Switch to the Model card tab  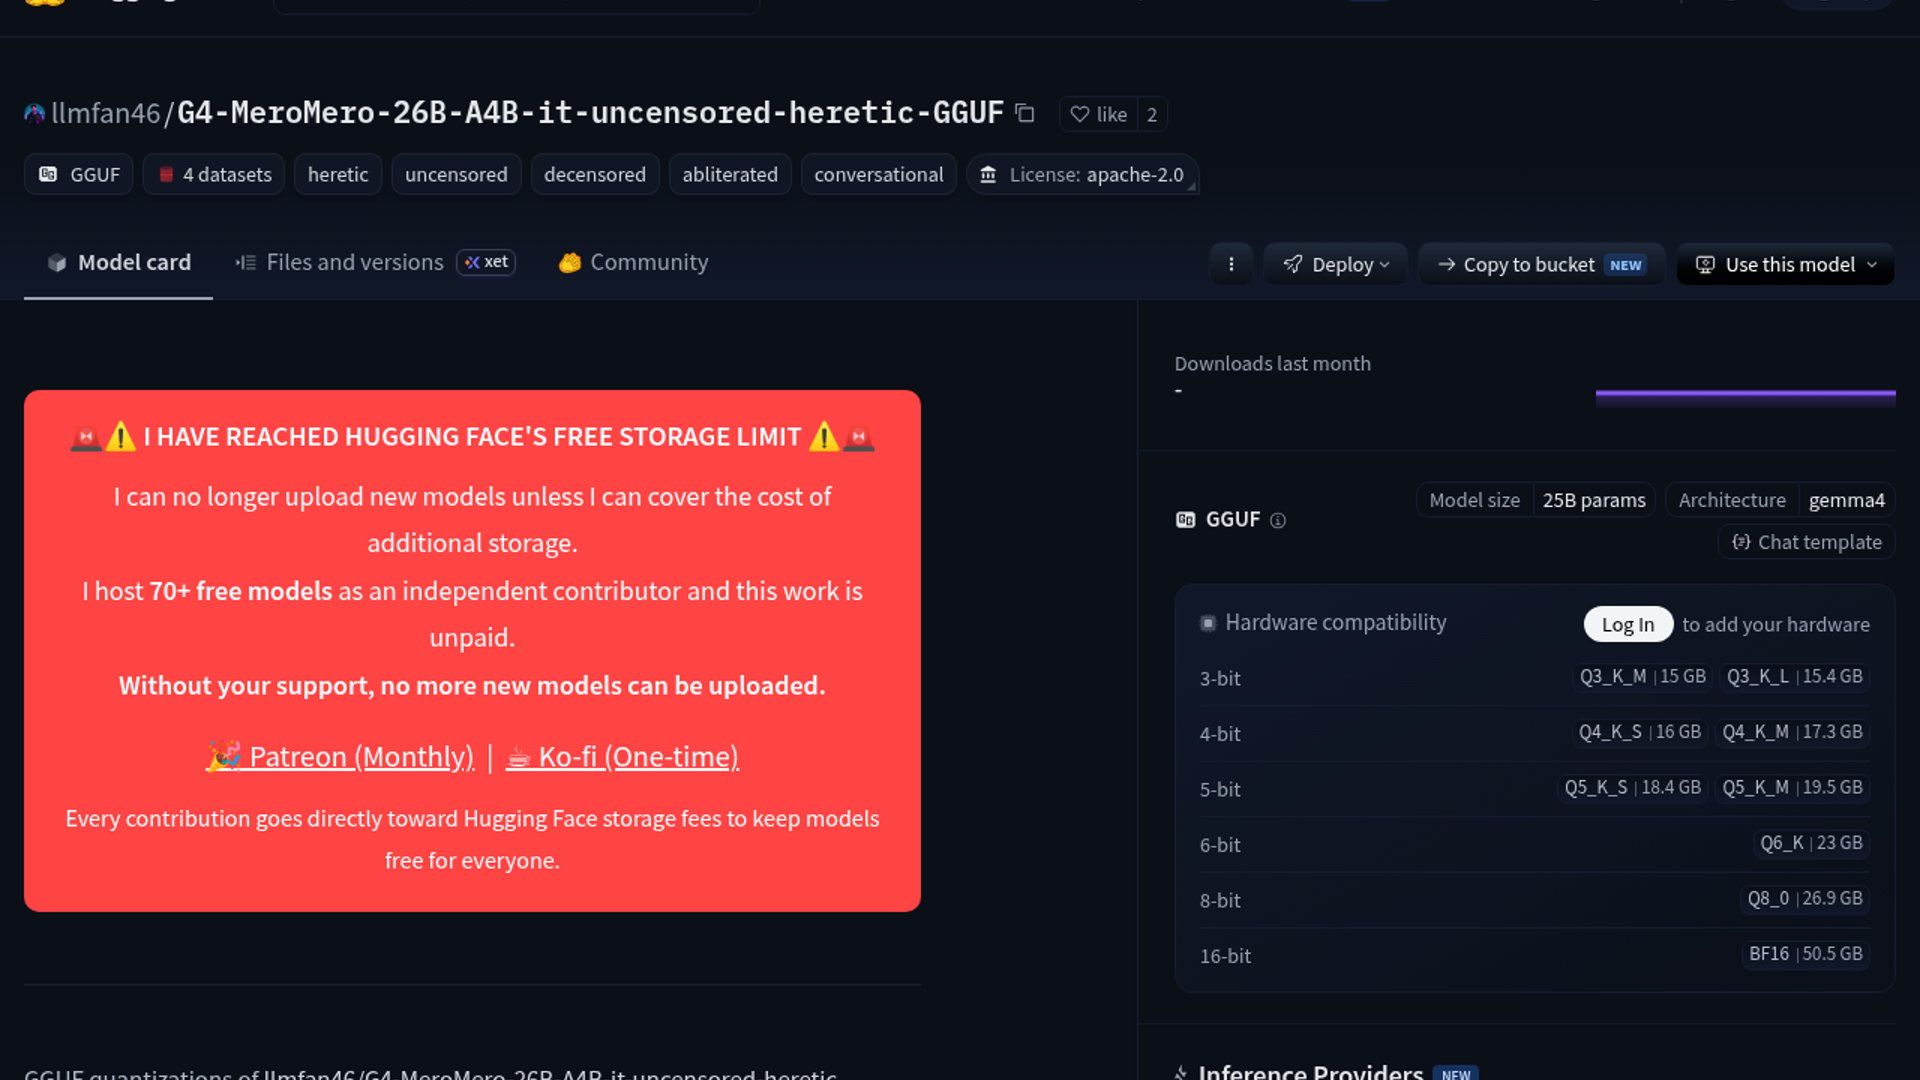[118, 262]
